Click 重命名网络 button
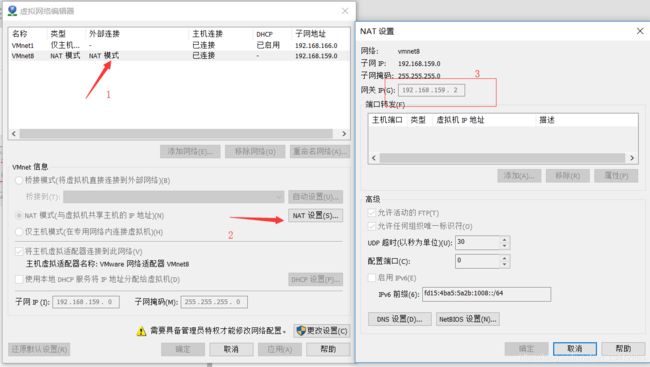 (x=320, y=151)
